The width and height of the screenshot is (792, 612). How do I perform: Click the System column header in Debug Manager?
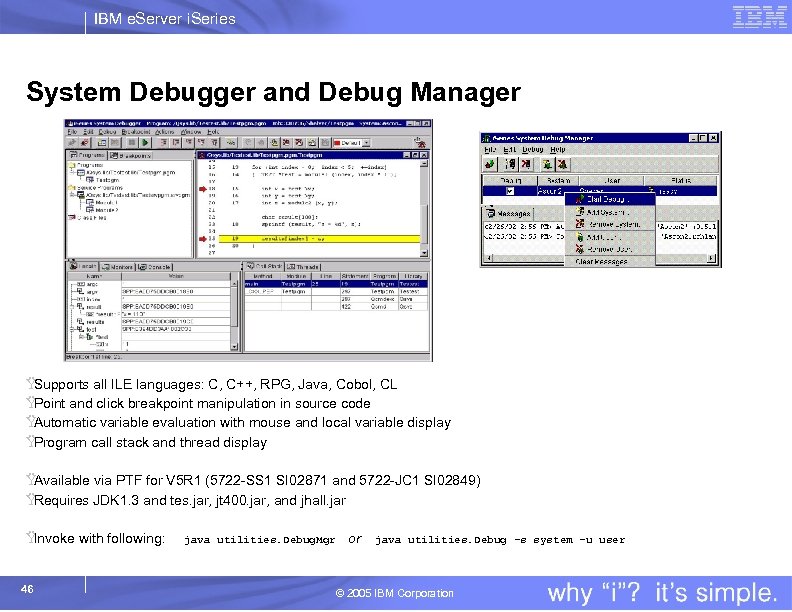(558, 180)
